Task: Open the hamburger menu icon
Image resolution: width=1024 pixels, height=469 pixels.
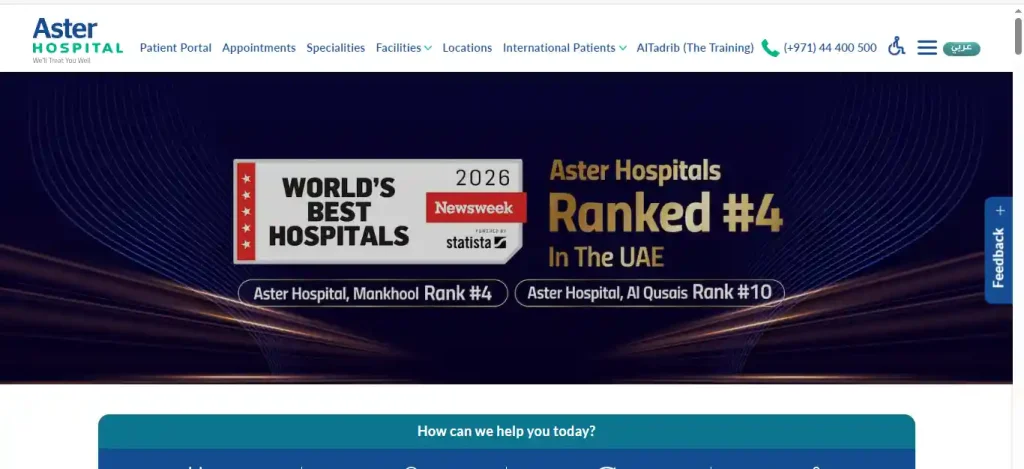Action: (927, 48)
